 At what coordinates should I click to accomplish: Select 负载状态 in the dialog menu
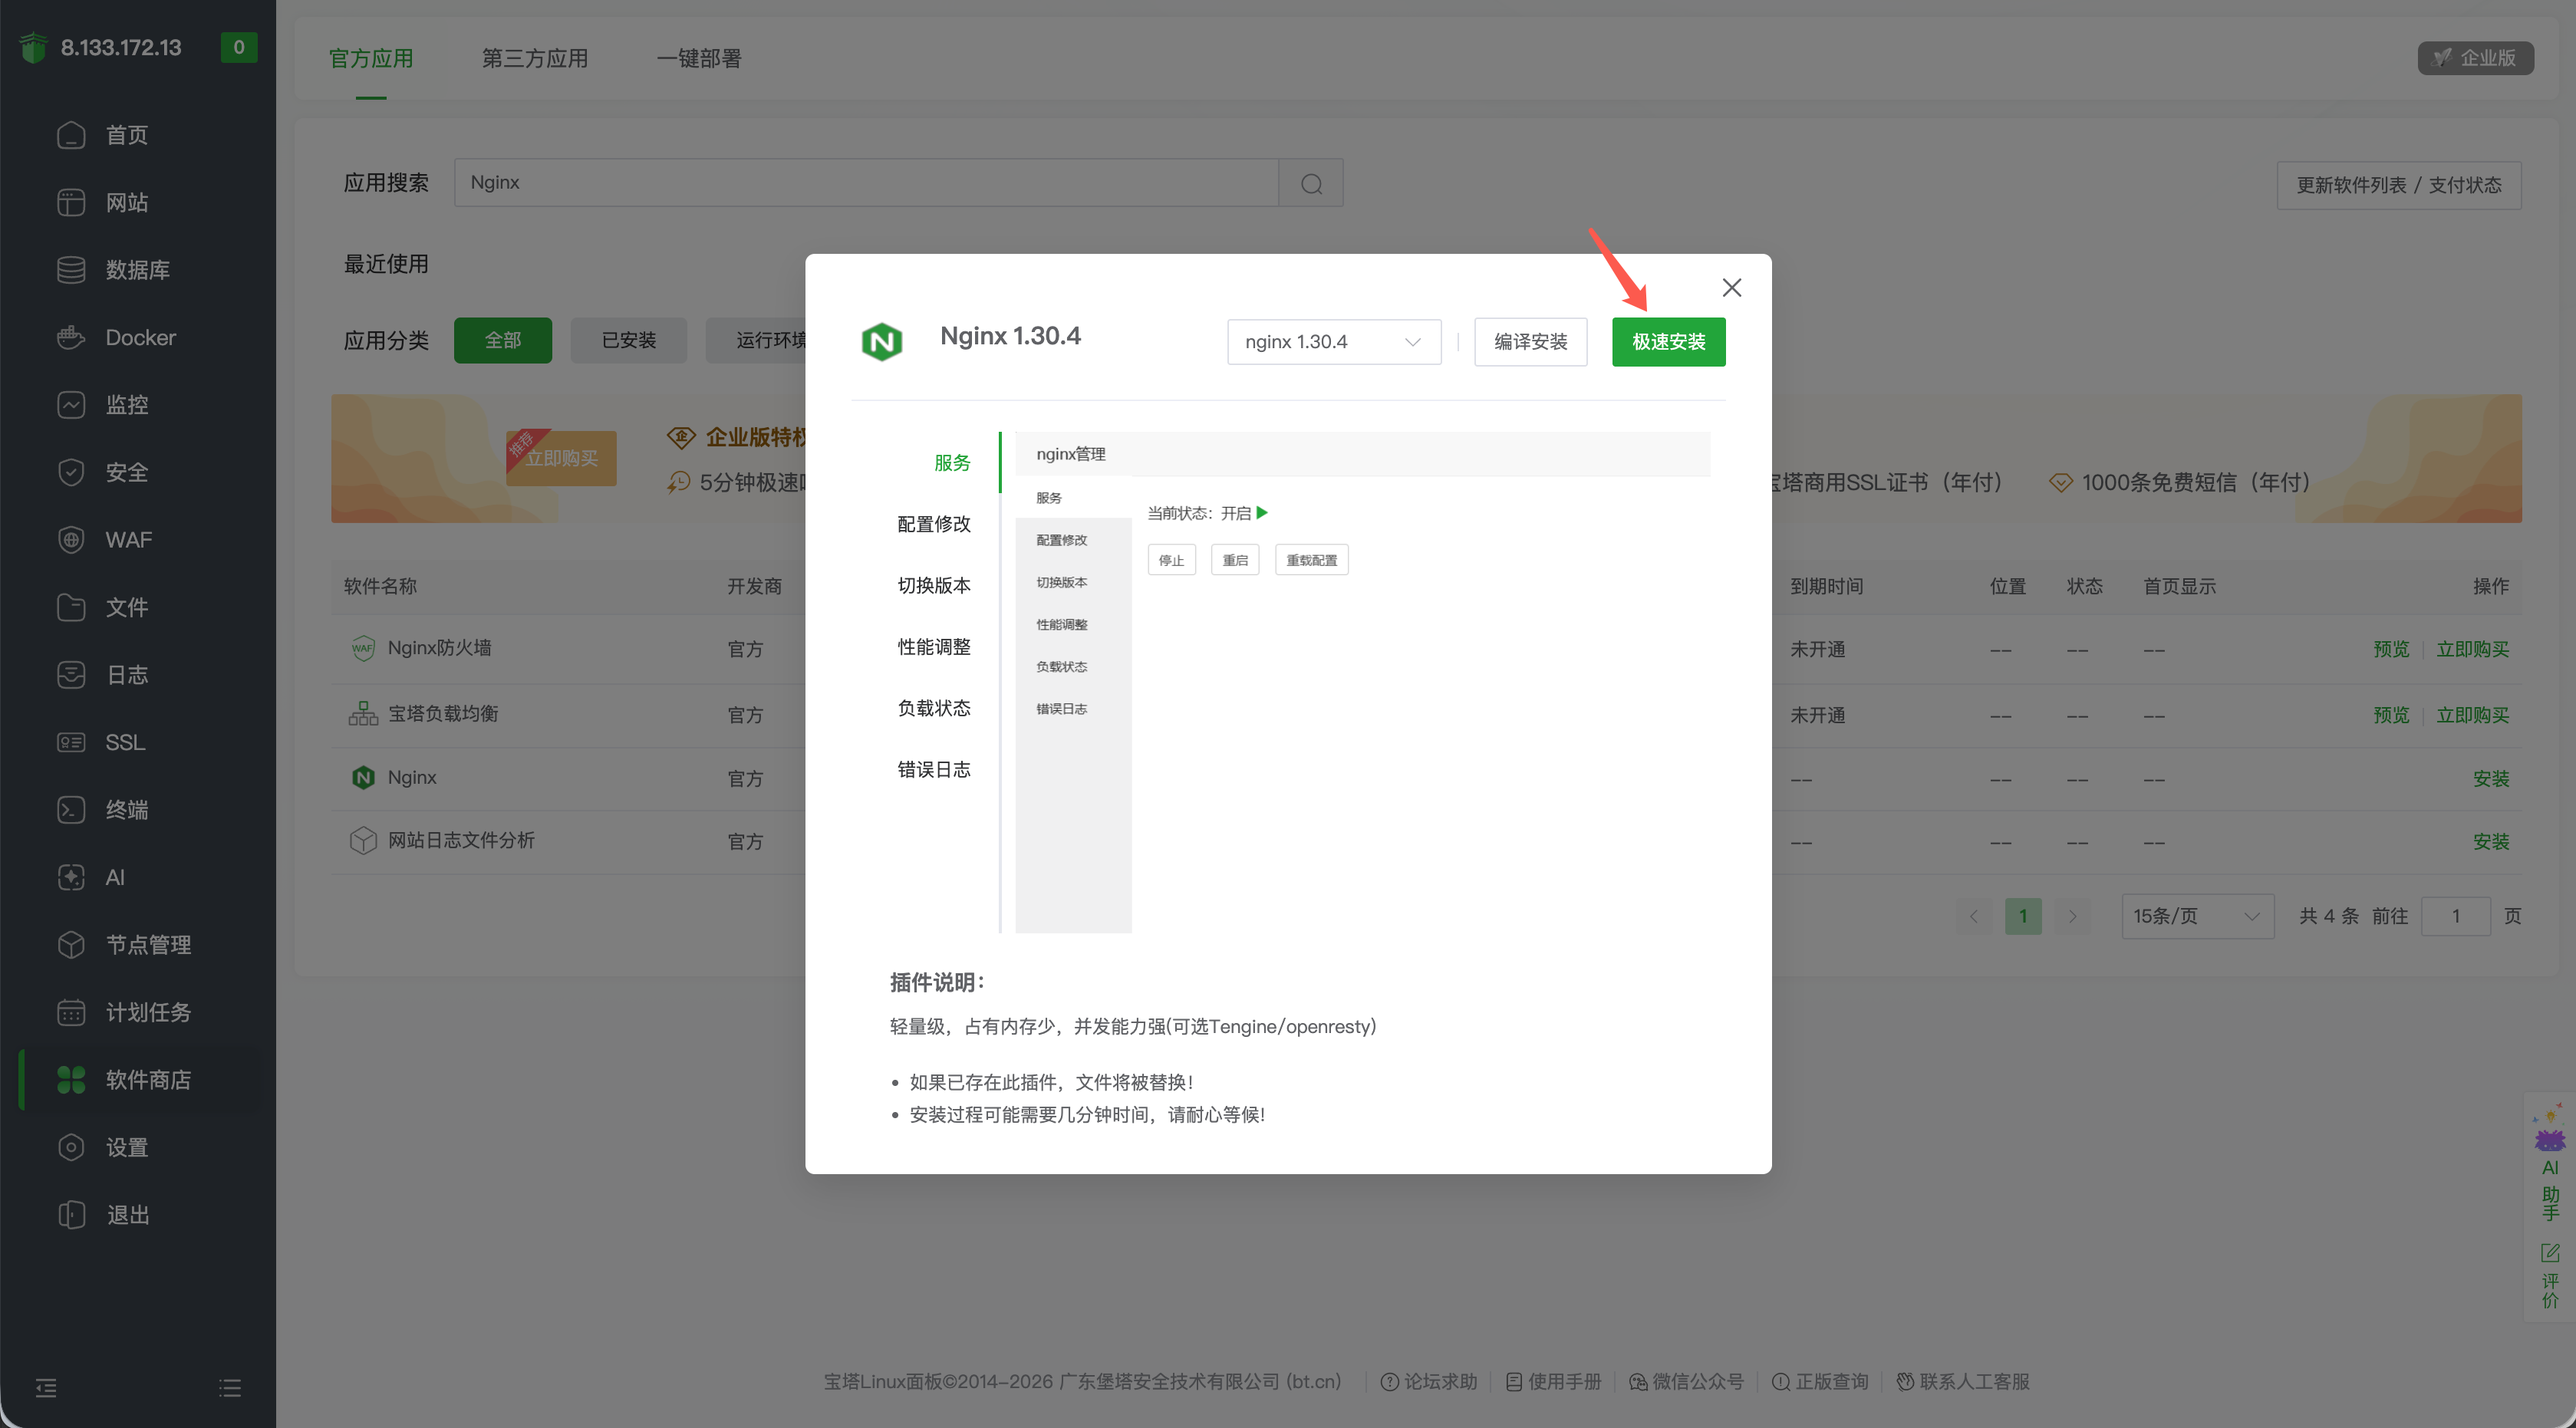[x=934, y=708]
